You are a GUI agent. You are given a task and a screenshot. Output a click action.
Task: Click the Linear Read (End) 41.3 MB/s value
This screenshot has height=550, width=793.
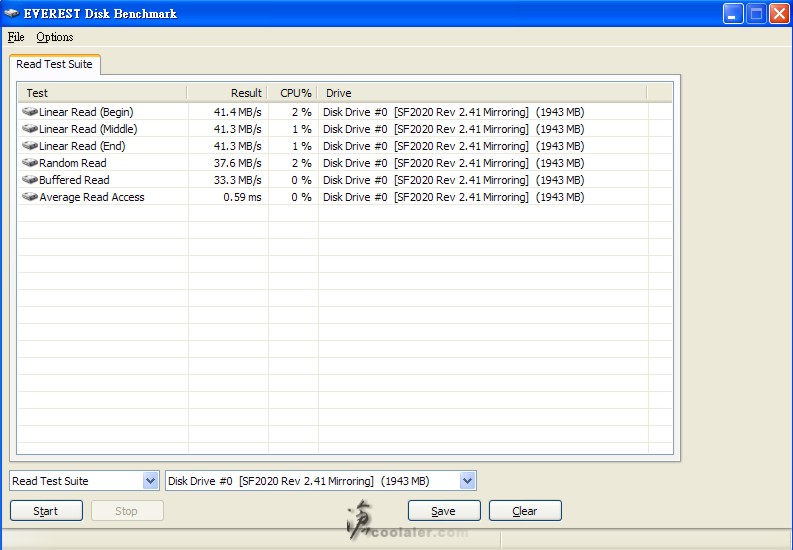237,146
